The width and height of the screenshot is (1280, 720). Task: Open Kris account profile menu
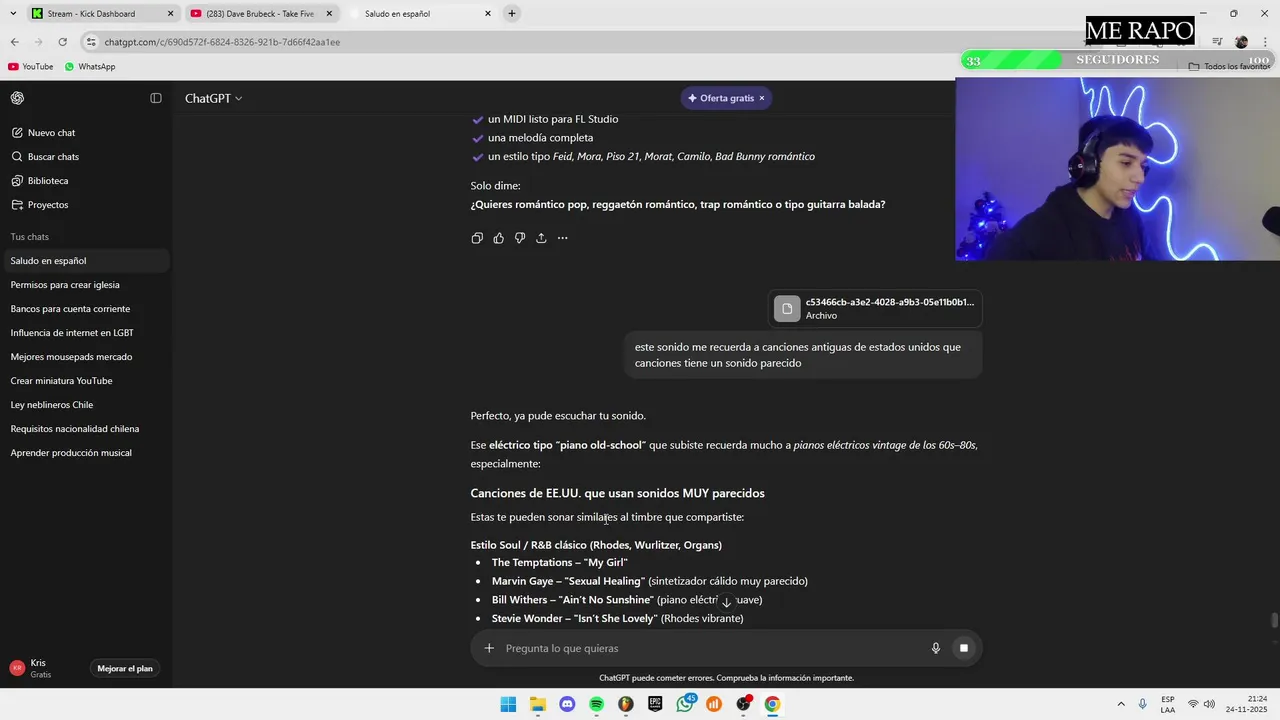(40, 668)
